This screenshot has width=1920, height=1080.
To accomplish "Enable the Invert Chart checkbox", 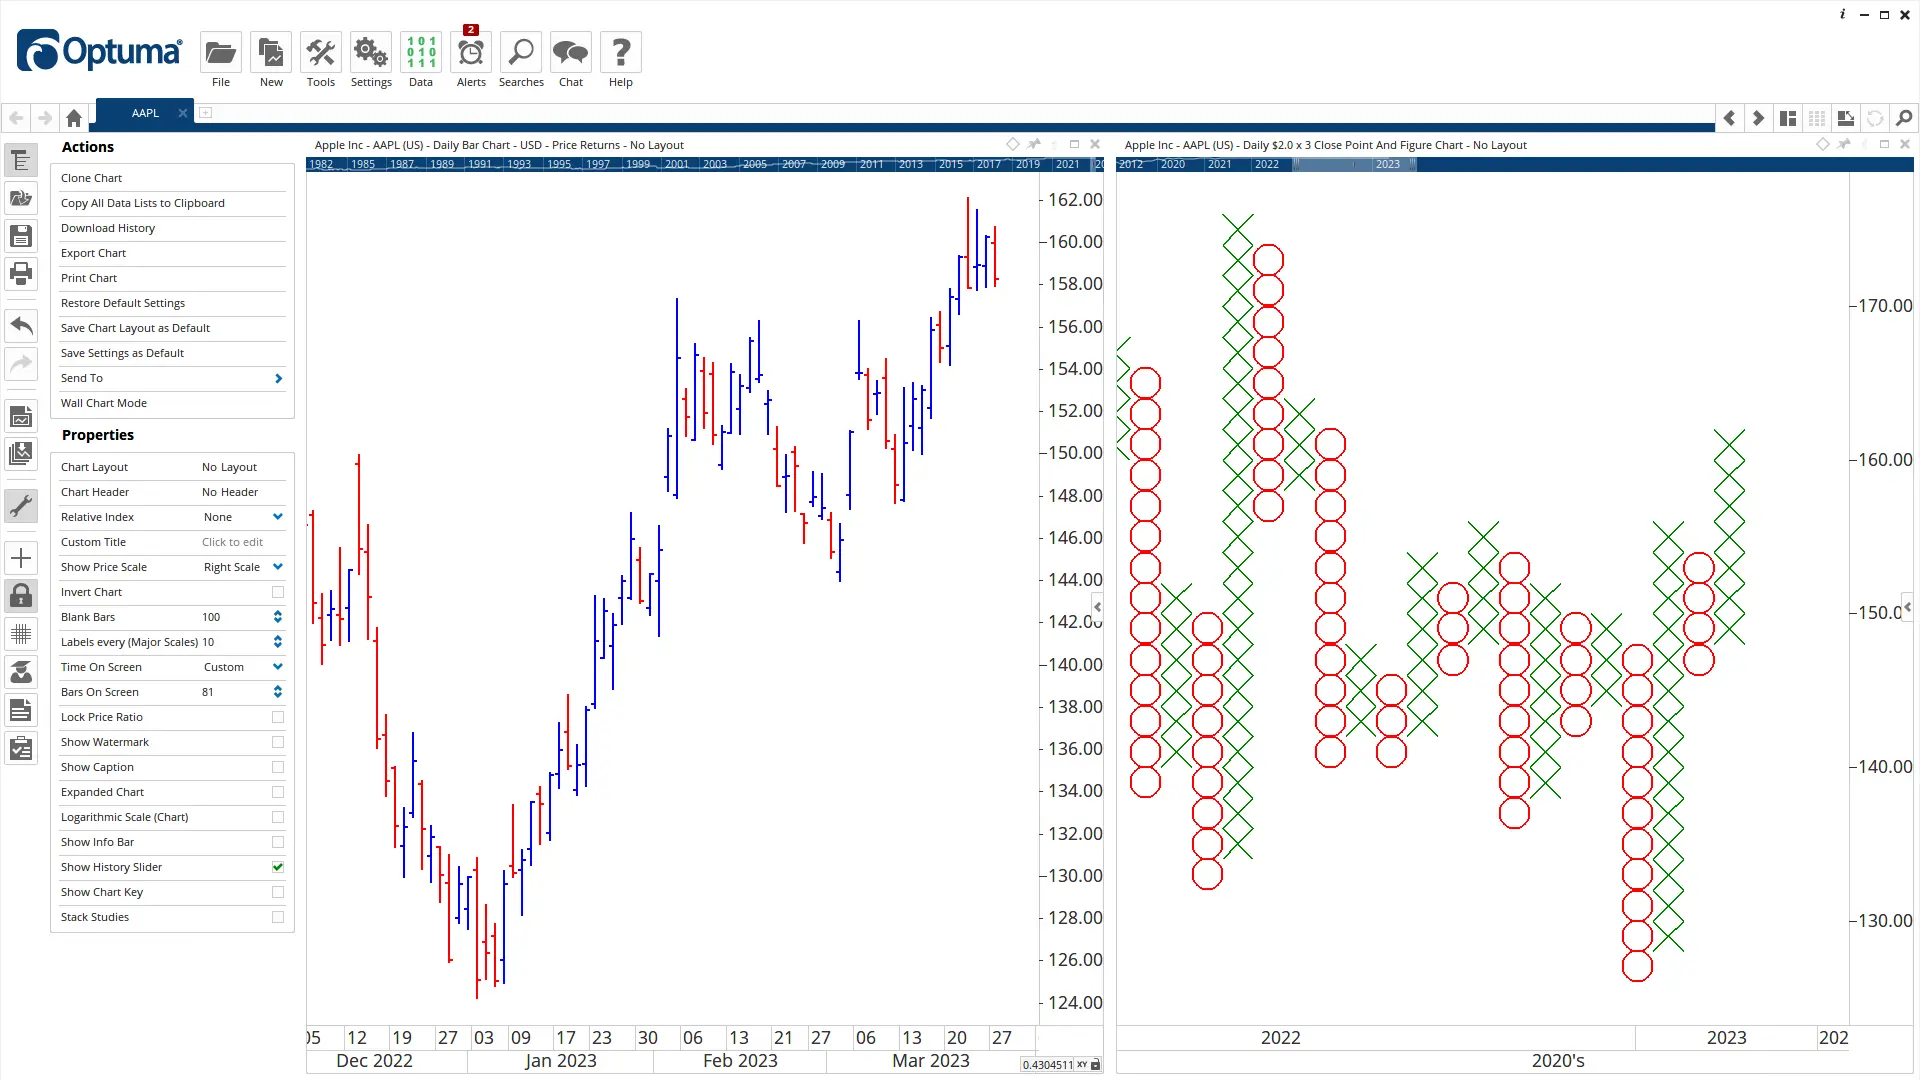I will 278,592.
